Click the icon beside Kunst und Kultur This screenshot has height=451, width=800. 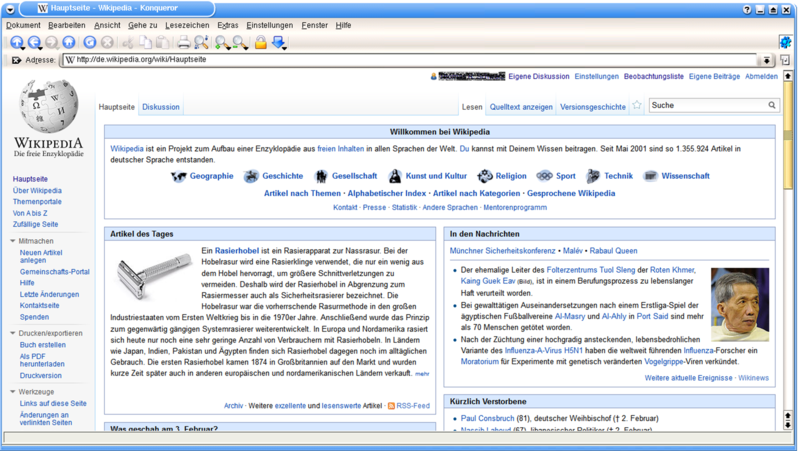pyautogui.click(x=395, y=177)
